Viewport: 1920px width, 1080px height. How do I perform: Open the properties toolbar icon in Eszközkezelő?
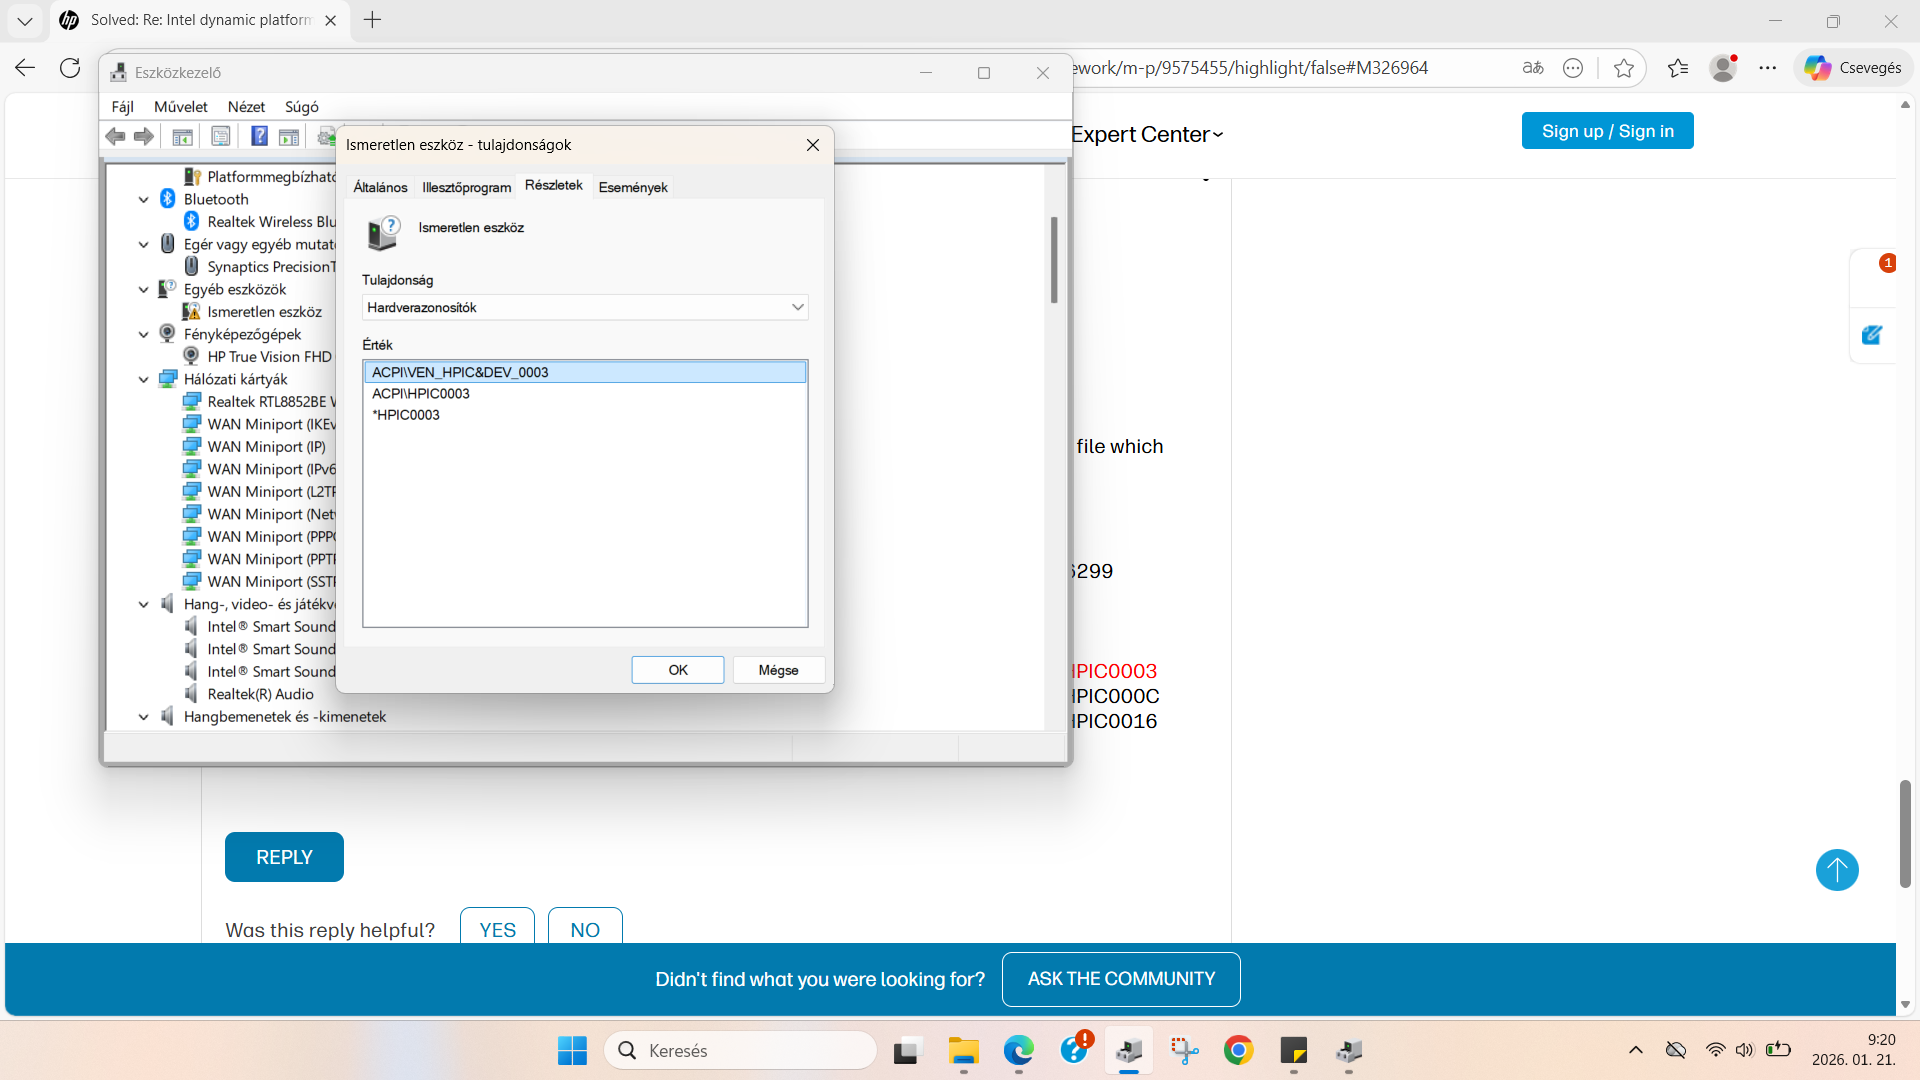(221, 137)
